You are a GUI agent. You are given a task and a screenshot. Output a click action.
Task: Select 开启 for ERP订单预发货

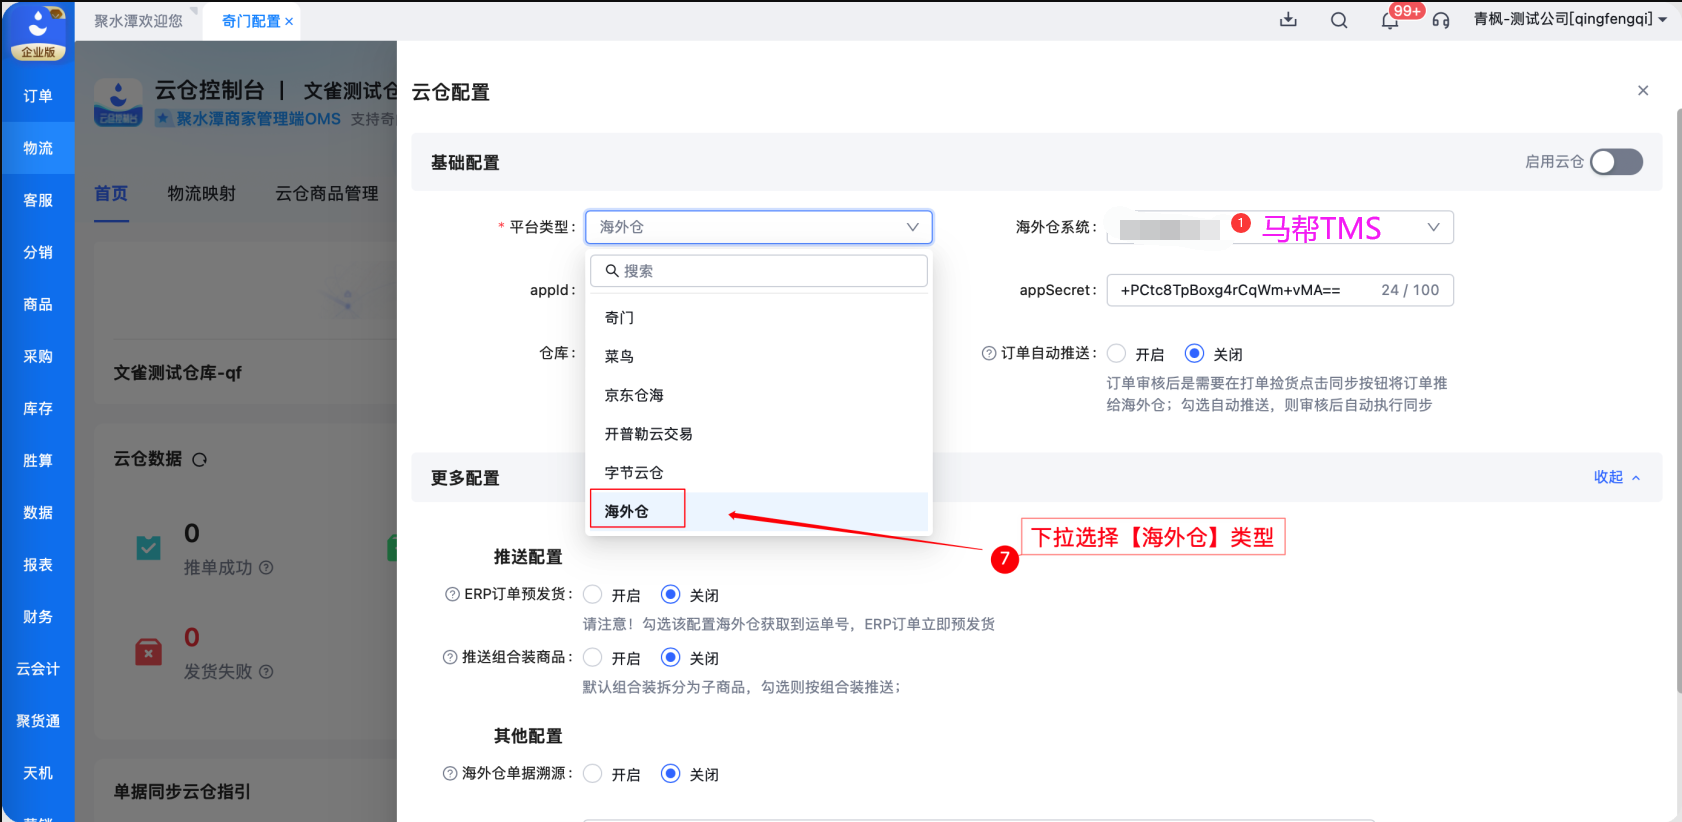593,594
